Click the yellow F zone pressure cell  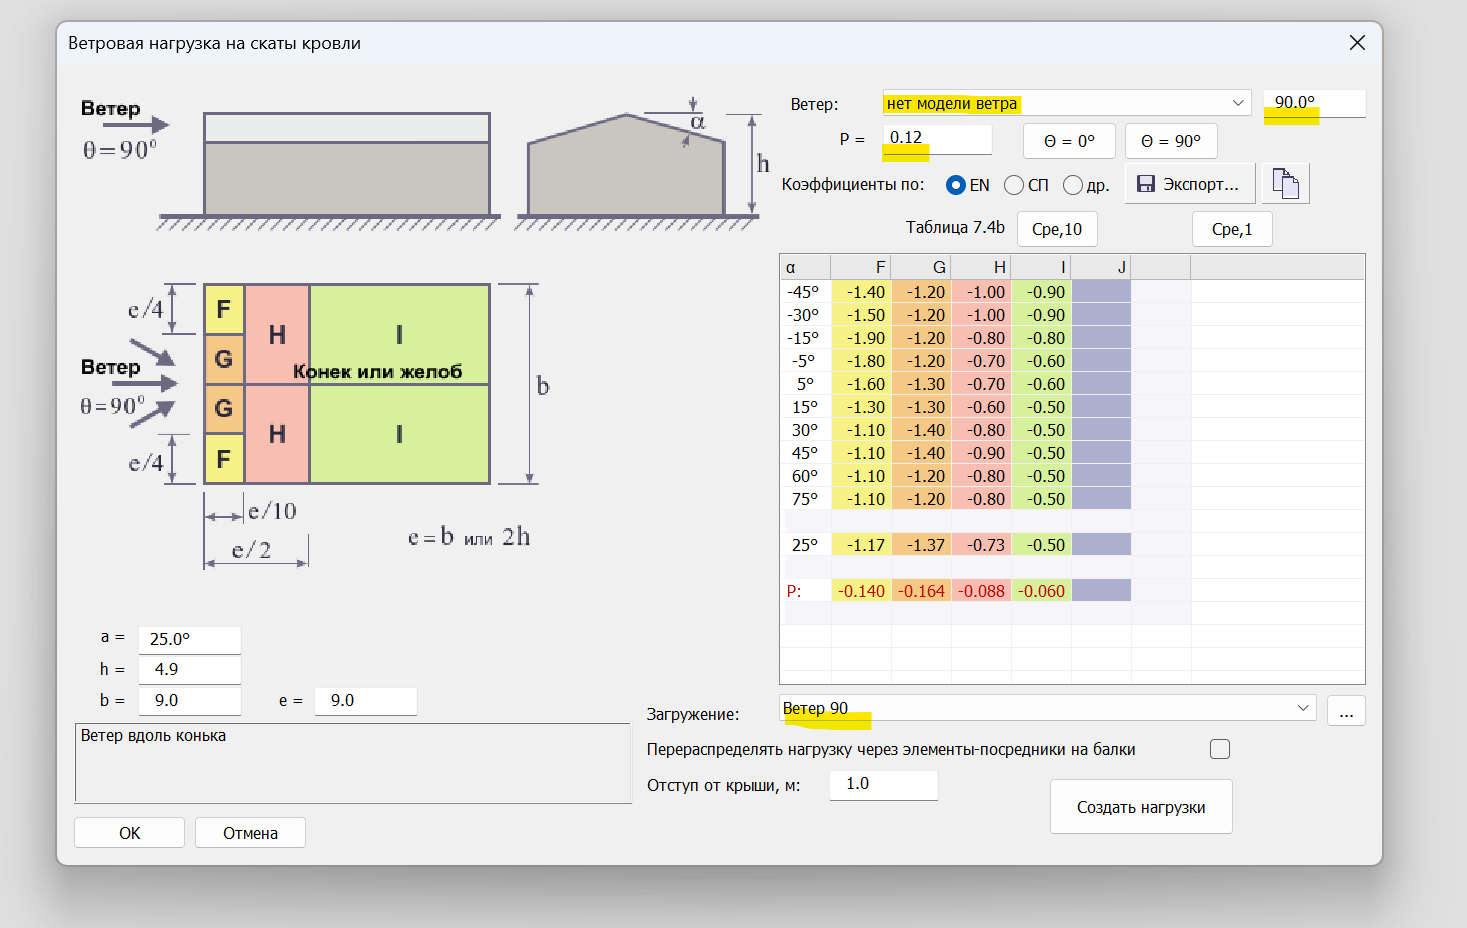(x=861, y=591)
